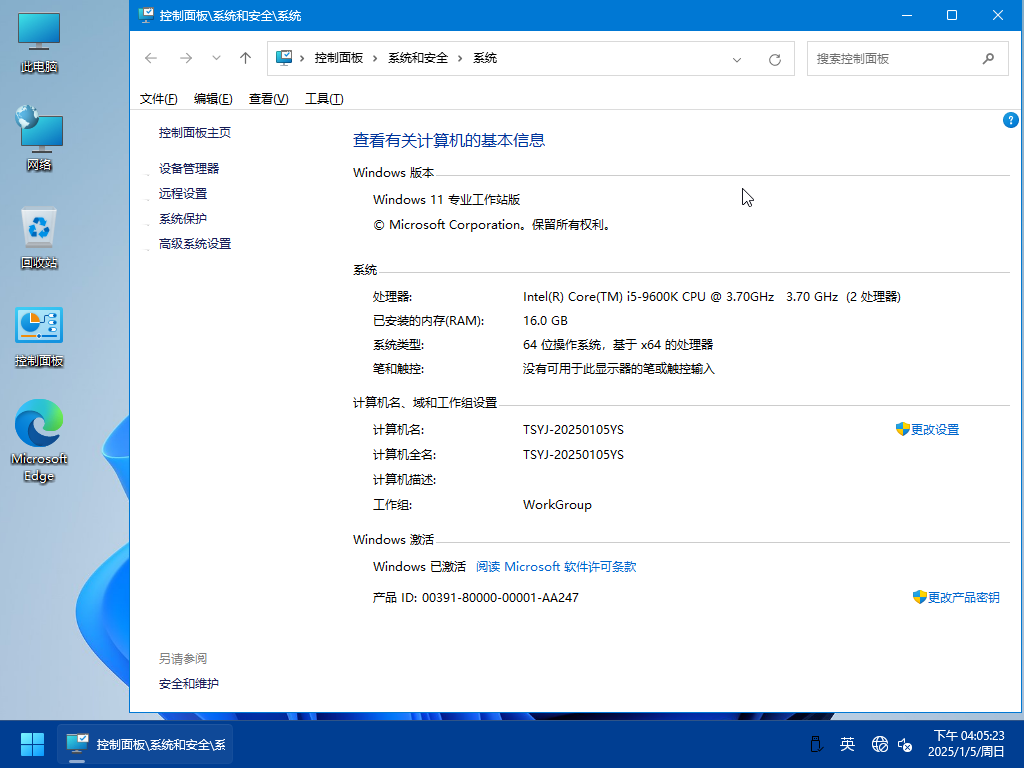Viewport: 1024px width, 768px height.
Task: Open 系统保护 link
Action: pos(183,219)
